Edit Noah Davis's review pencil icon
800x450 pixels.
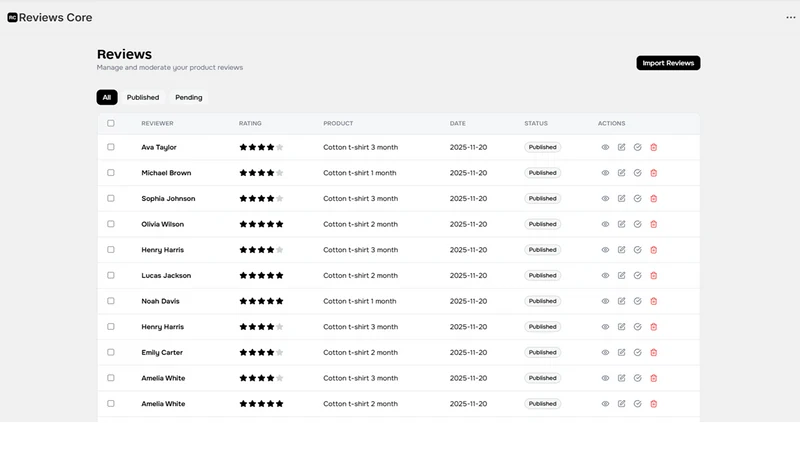click(x=621, y=301)
